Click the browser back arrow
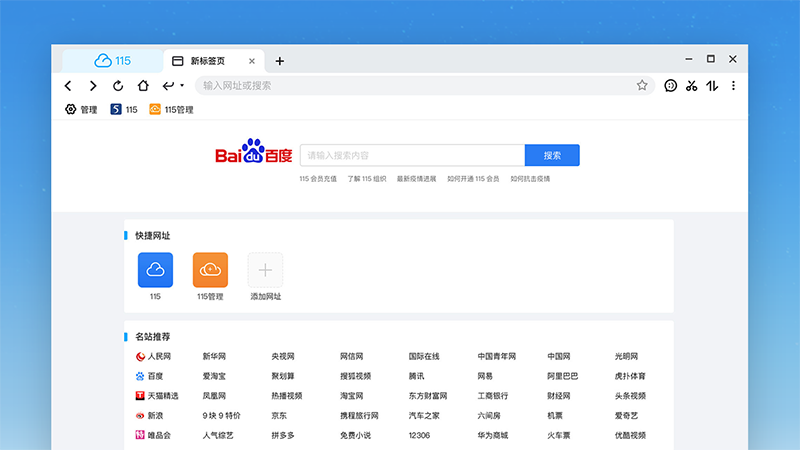800x450 pixels. (x=68, y=86)
